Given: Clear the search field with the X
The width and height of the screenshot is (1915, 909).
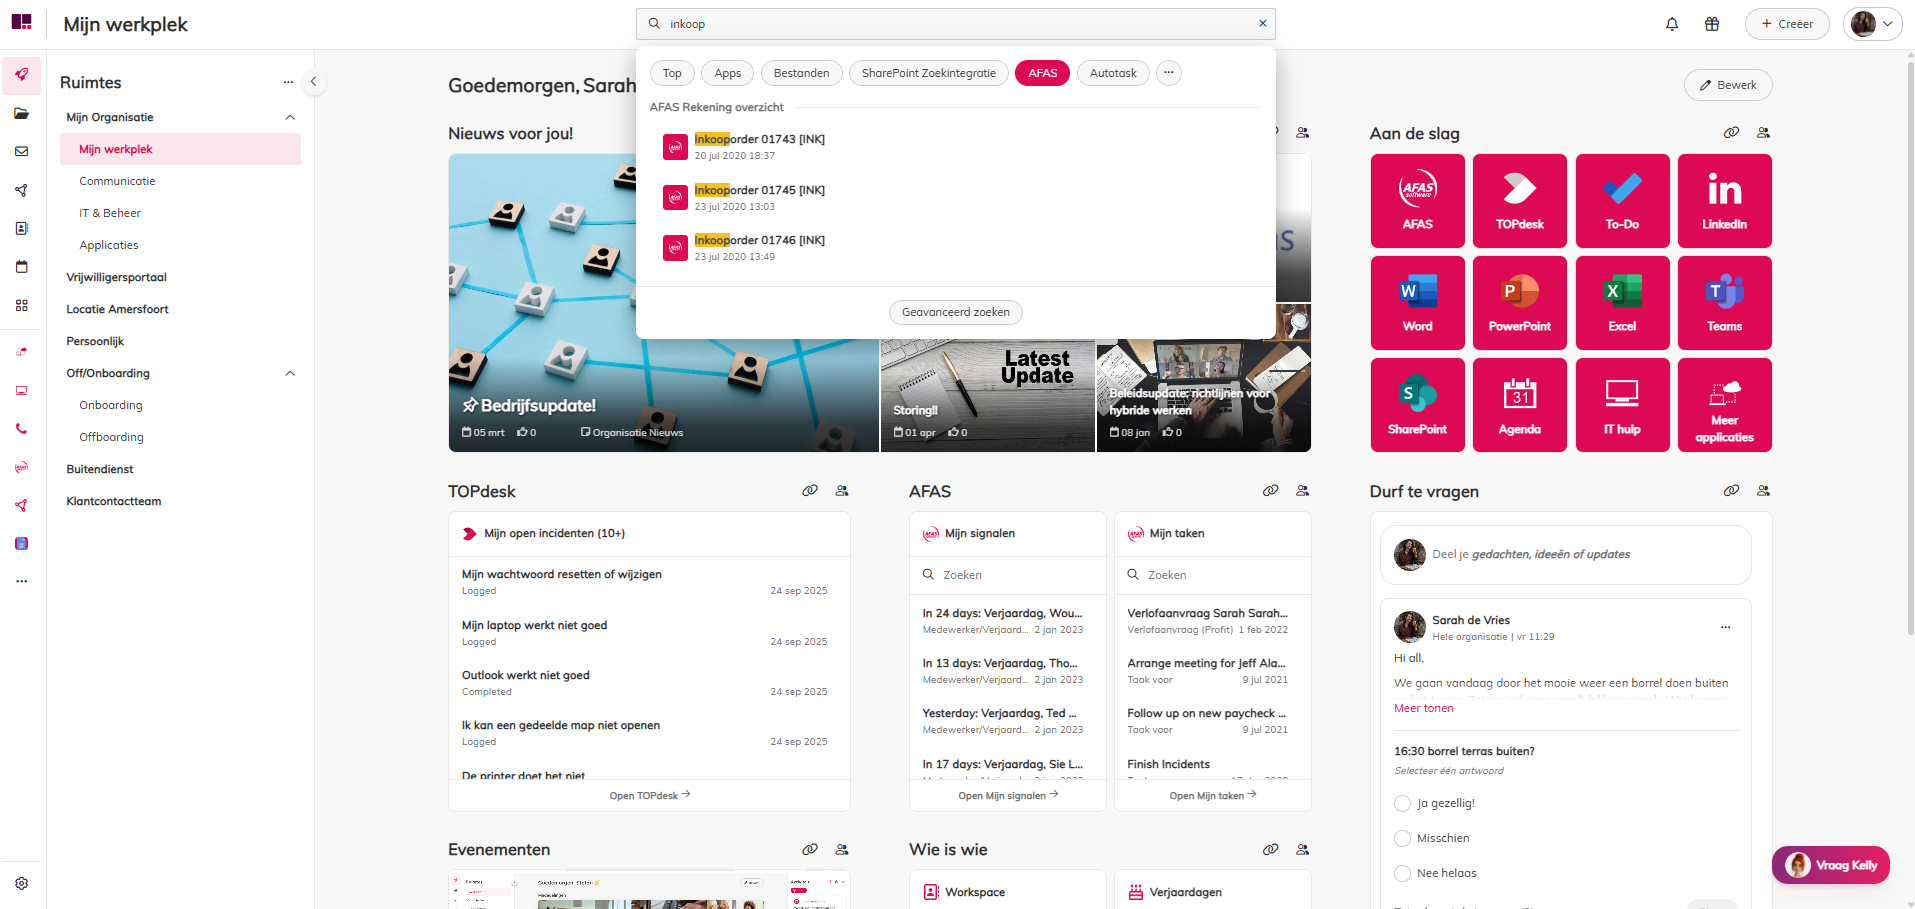Looking at the screenshot, I should click(x=1263, y=24).
